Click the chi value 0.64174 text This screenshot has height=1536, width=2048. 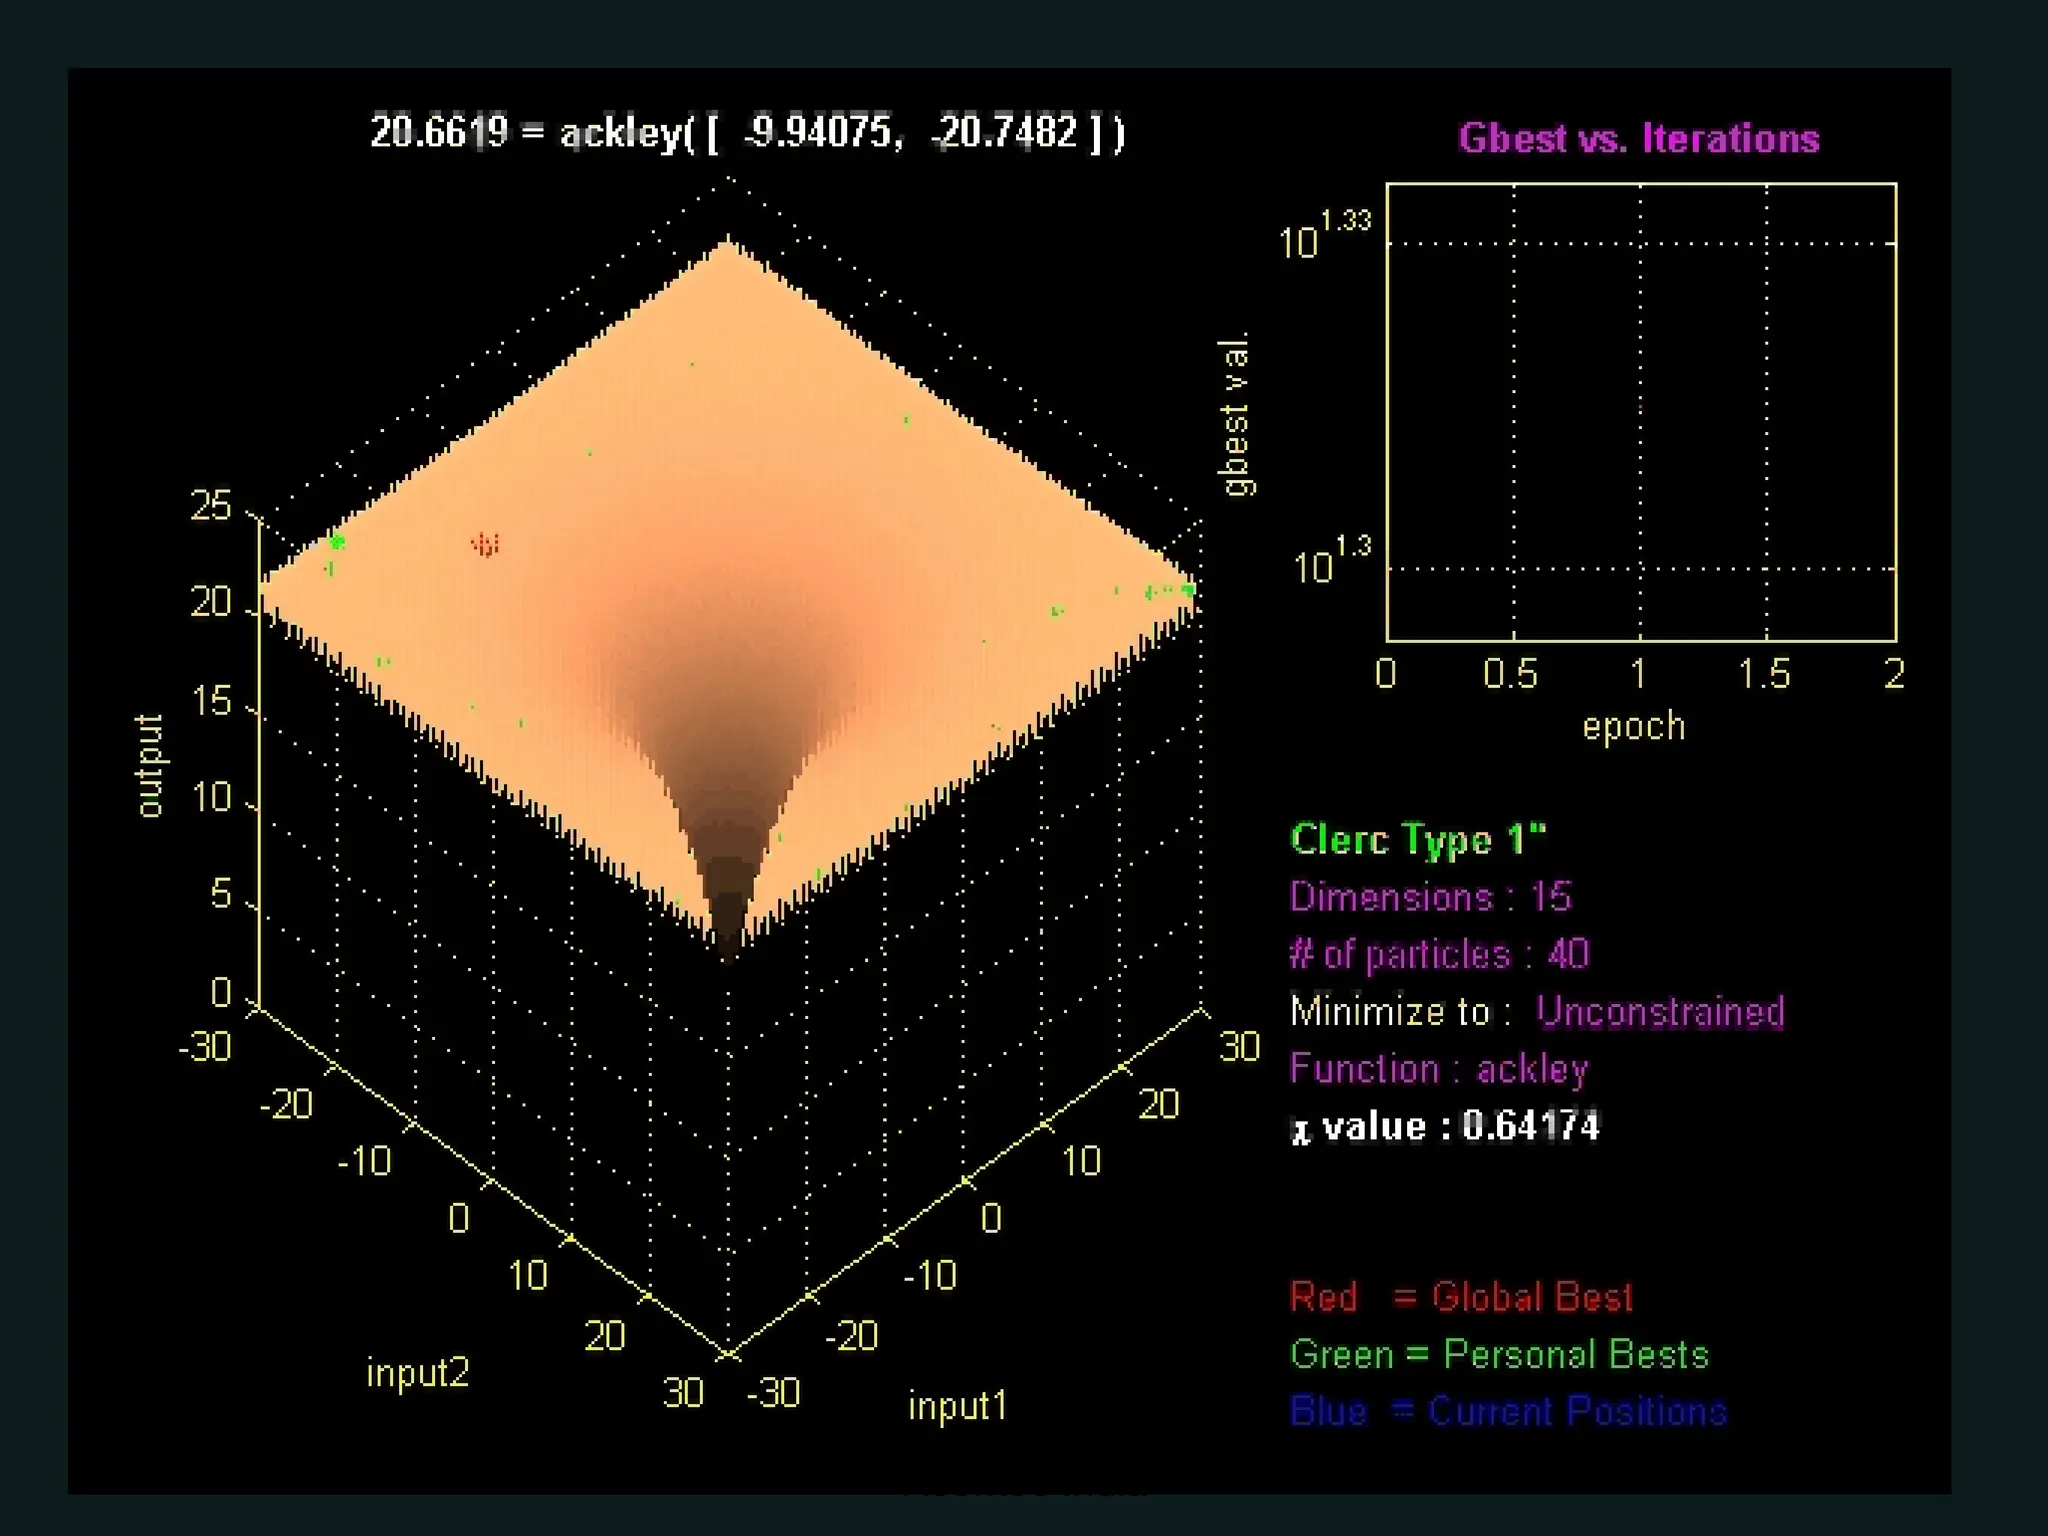coord(1445,1127)
